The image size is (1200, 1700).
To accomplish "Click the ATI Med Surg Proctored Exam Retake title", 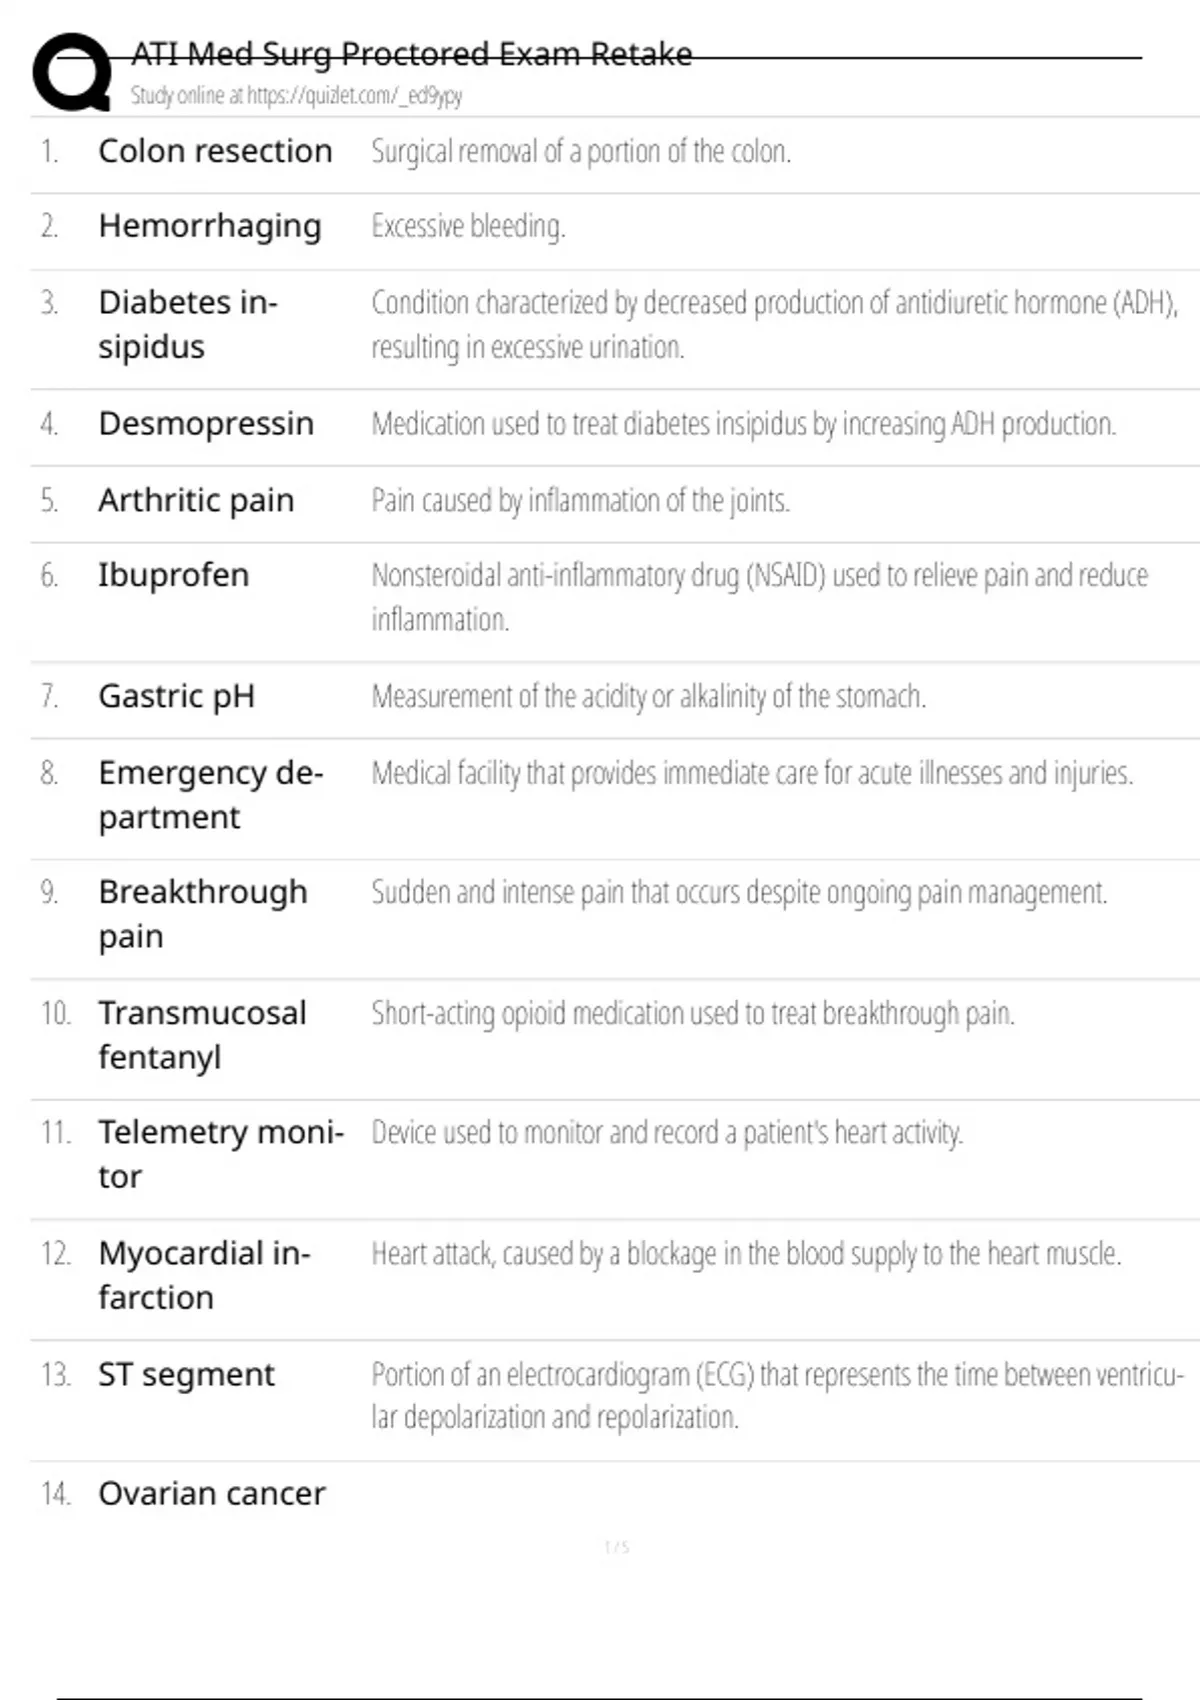I will tap(411, 54).
